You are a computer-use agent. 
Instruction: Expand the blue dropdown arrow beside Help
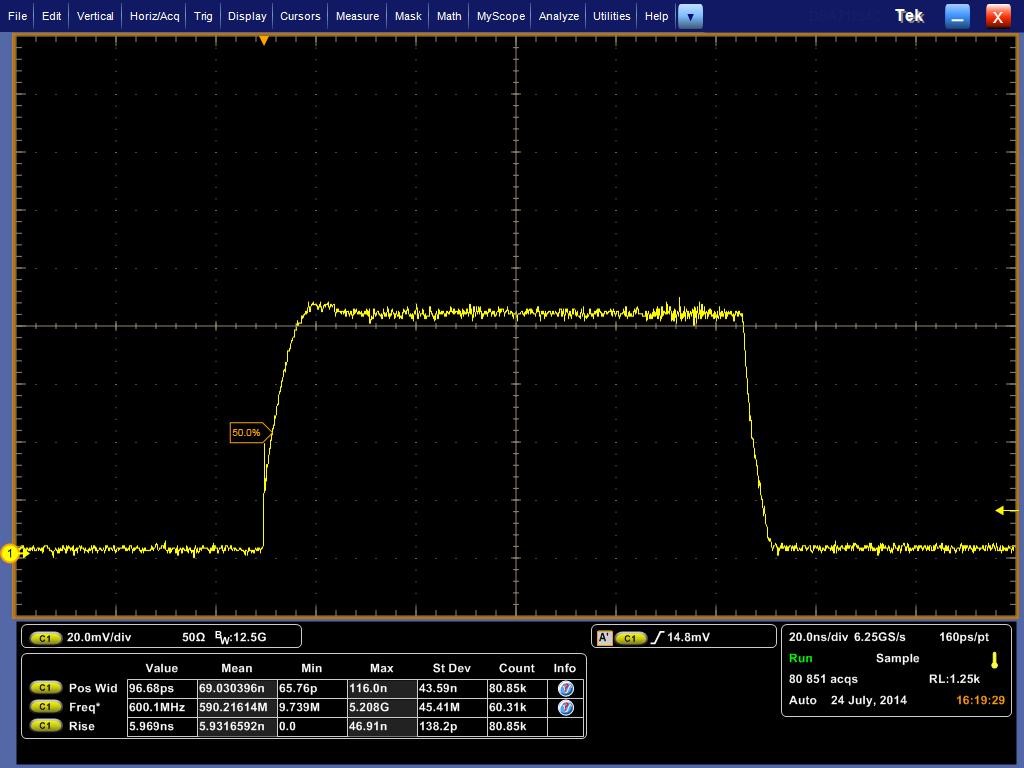point(690,16)
